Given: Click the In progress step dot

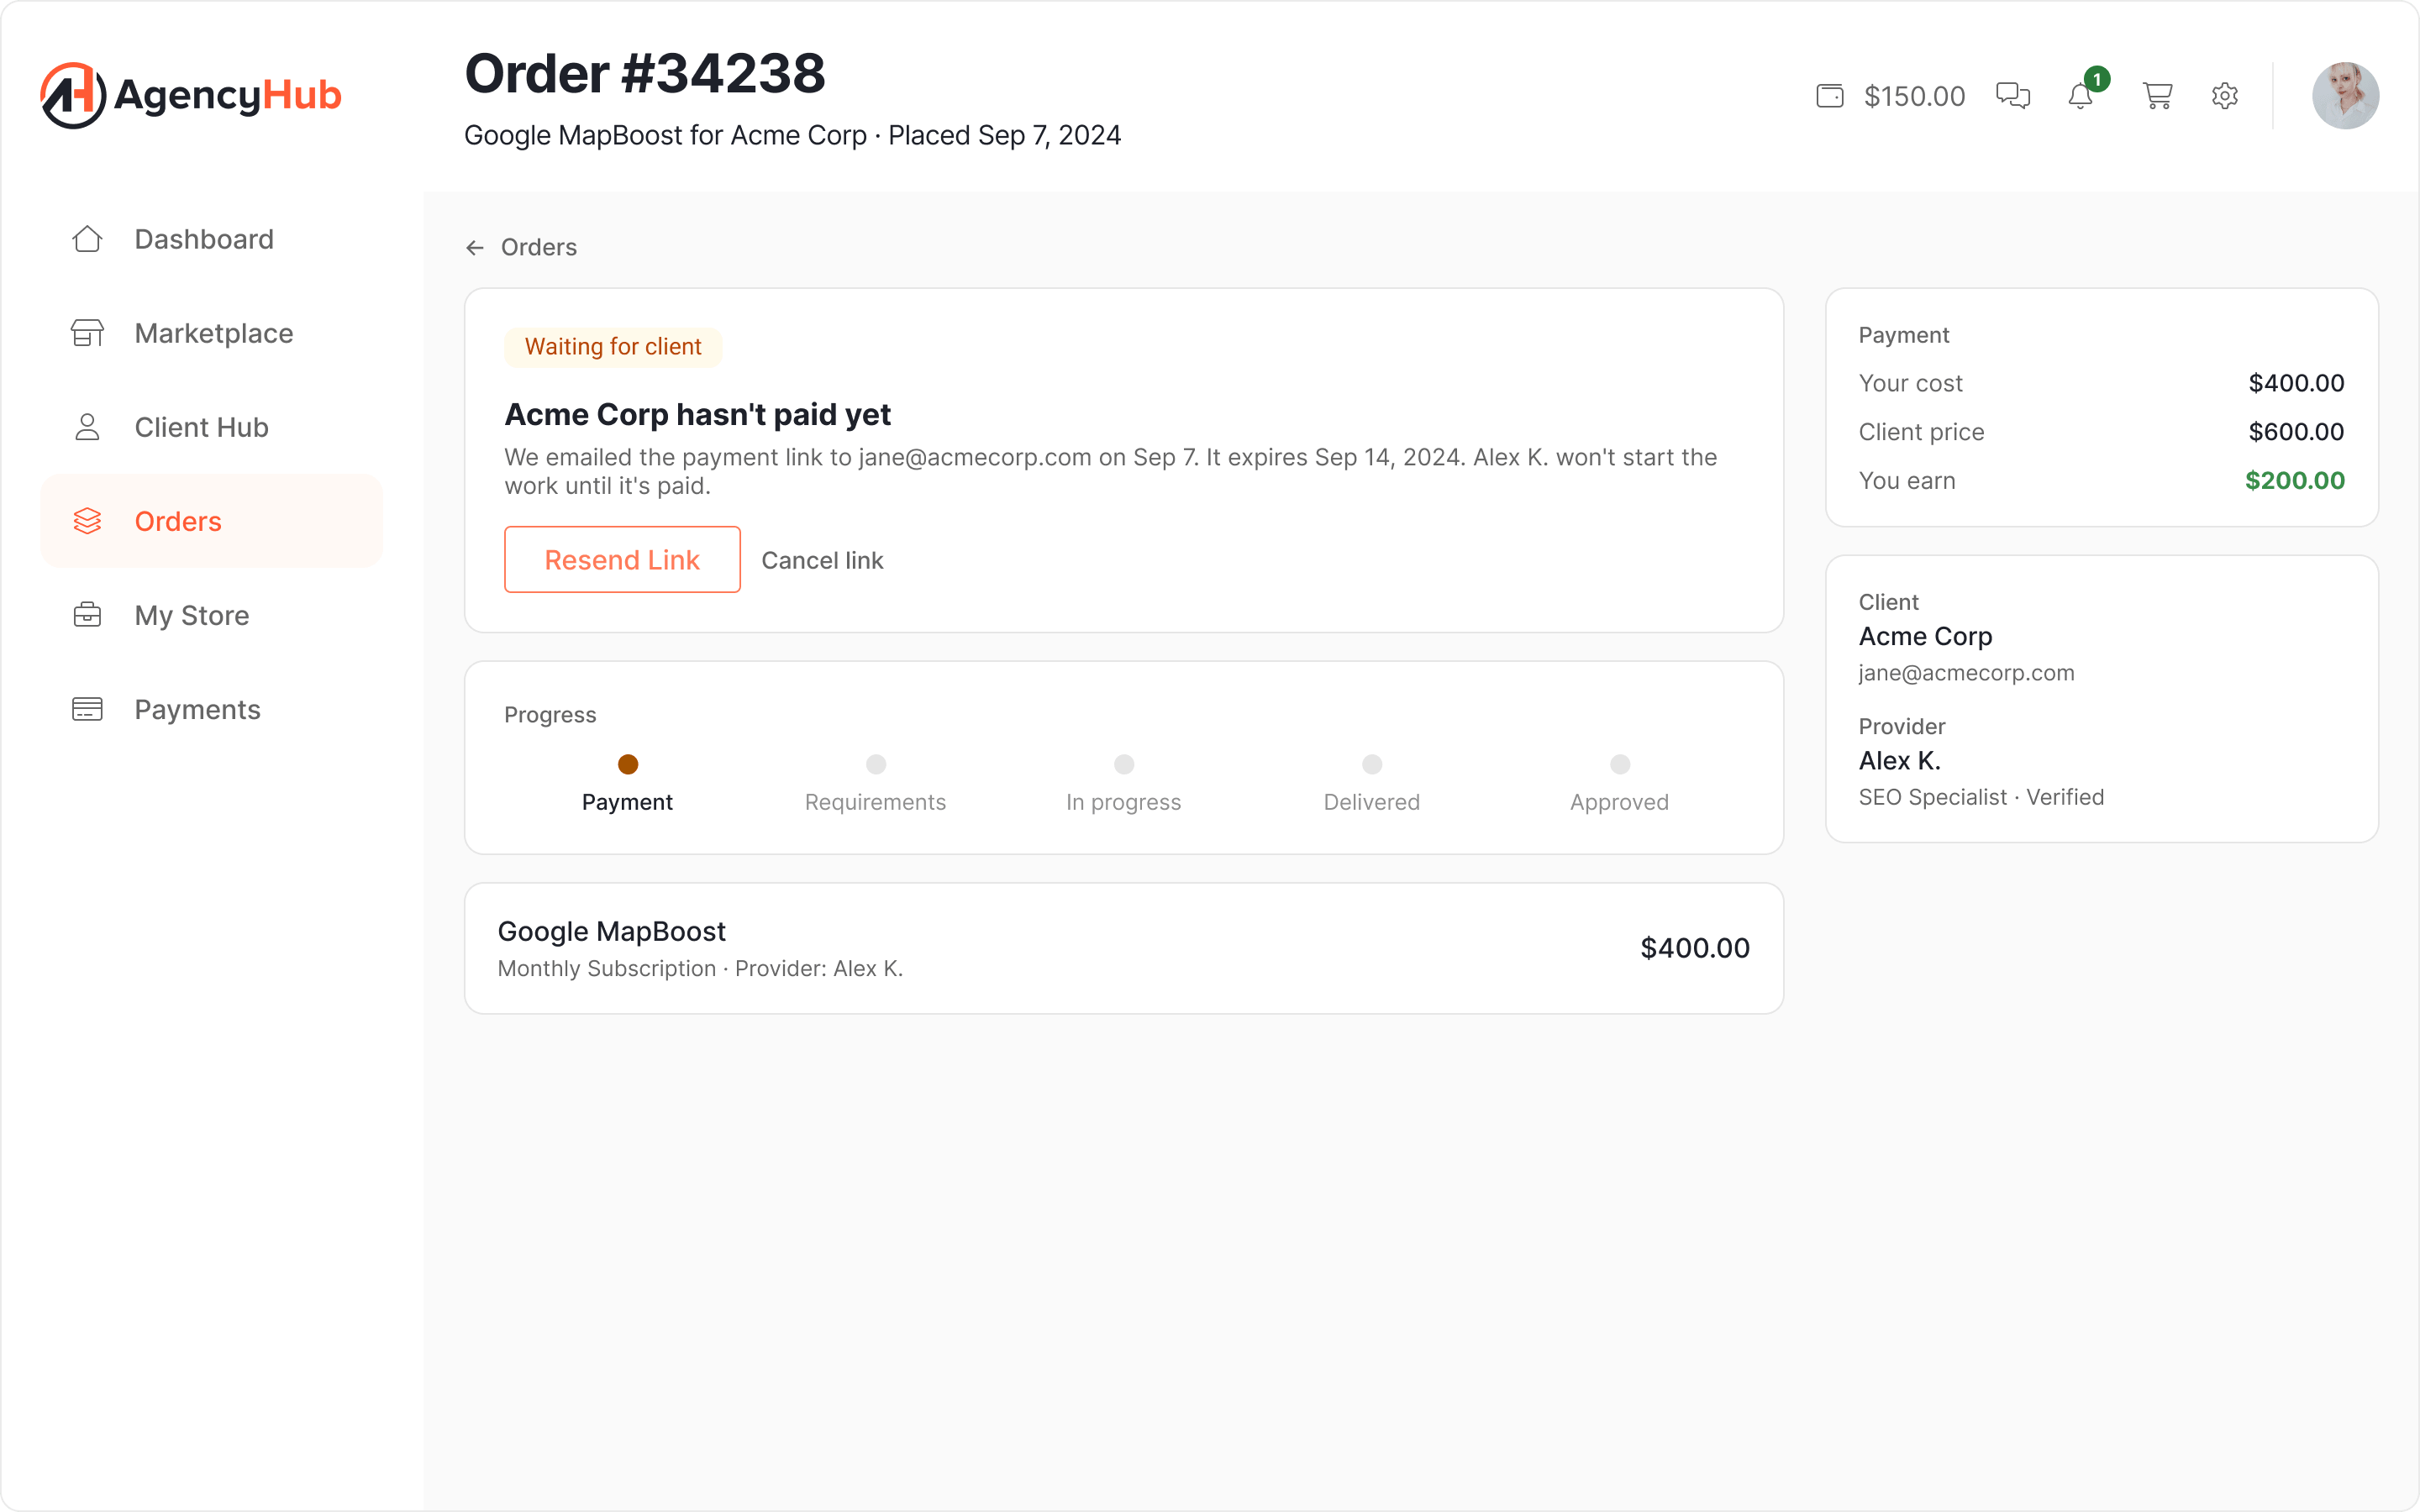Looking at the screenshot, I should [x=1123, y=764].
